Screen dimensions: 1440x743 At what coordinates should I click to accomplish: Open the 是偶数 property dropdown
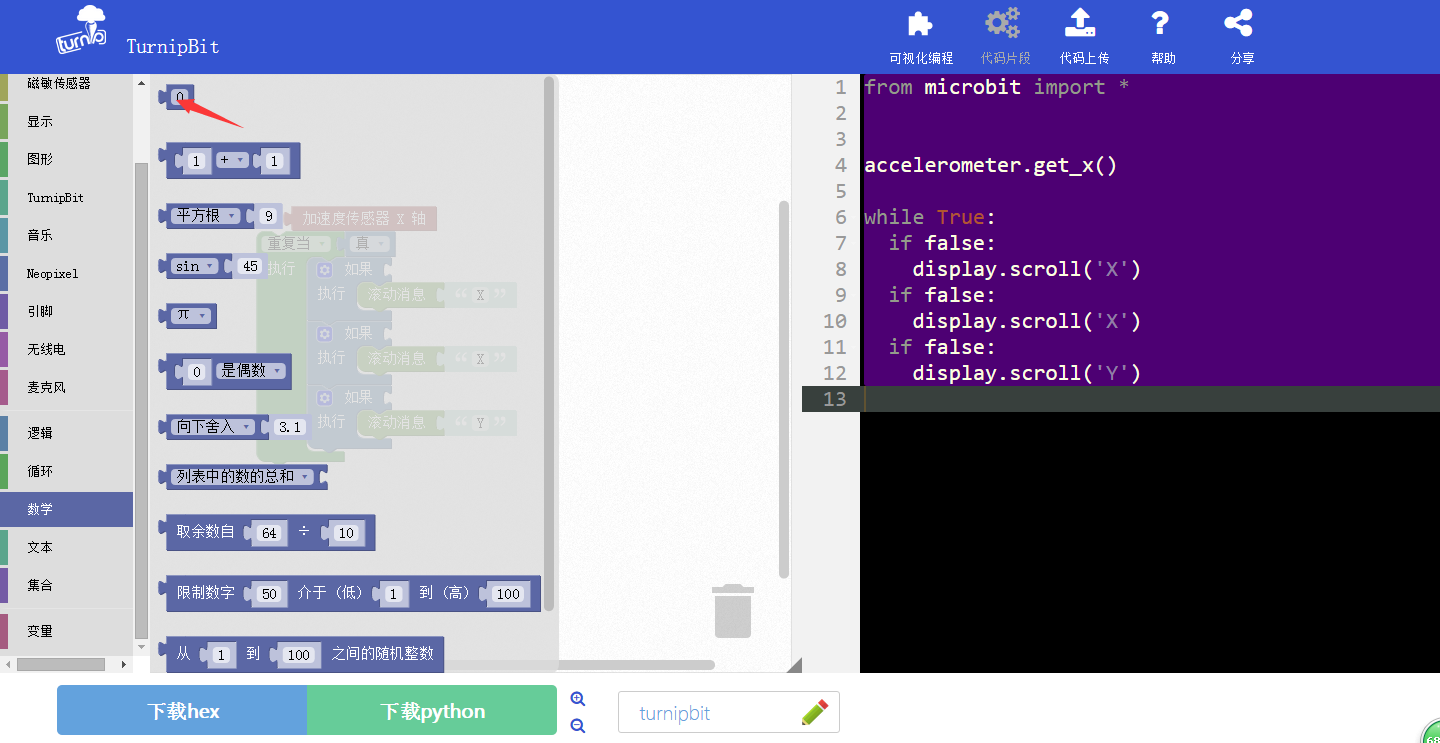click(251, 371)
